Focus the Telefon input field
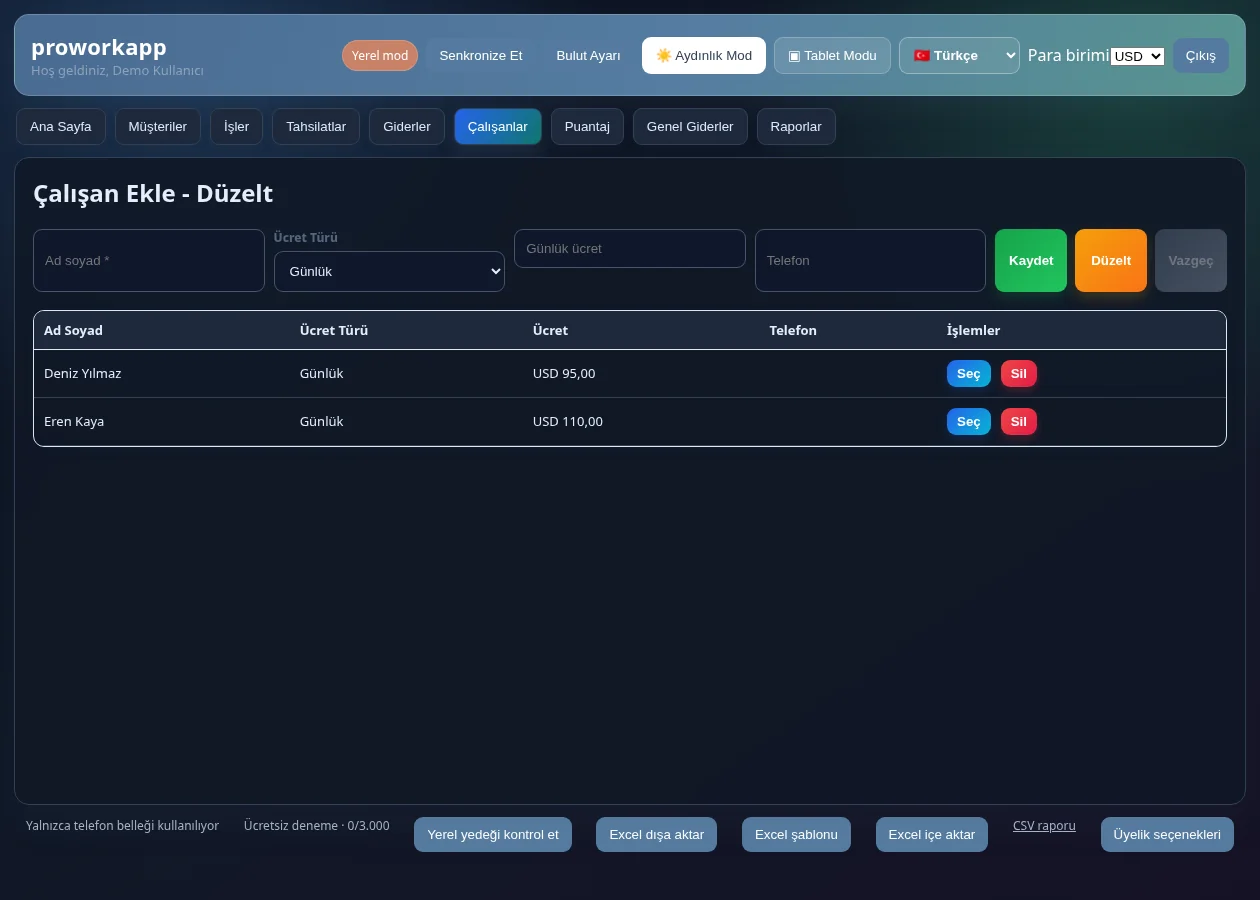This screenshot has width=1260, height=900. point(871,260)
